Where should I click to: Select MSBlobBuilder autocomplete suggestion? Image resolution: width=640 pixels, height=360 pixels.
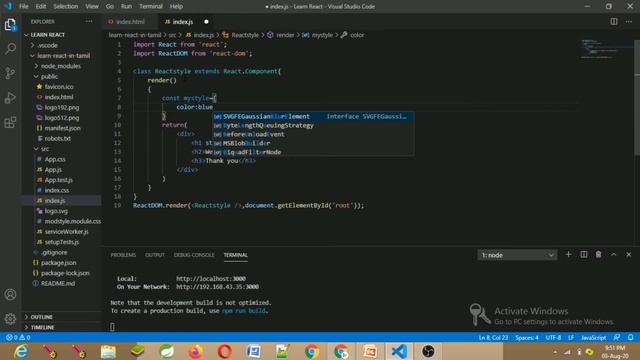pyautogui.click(x=313, y=143)
